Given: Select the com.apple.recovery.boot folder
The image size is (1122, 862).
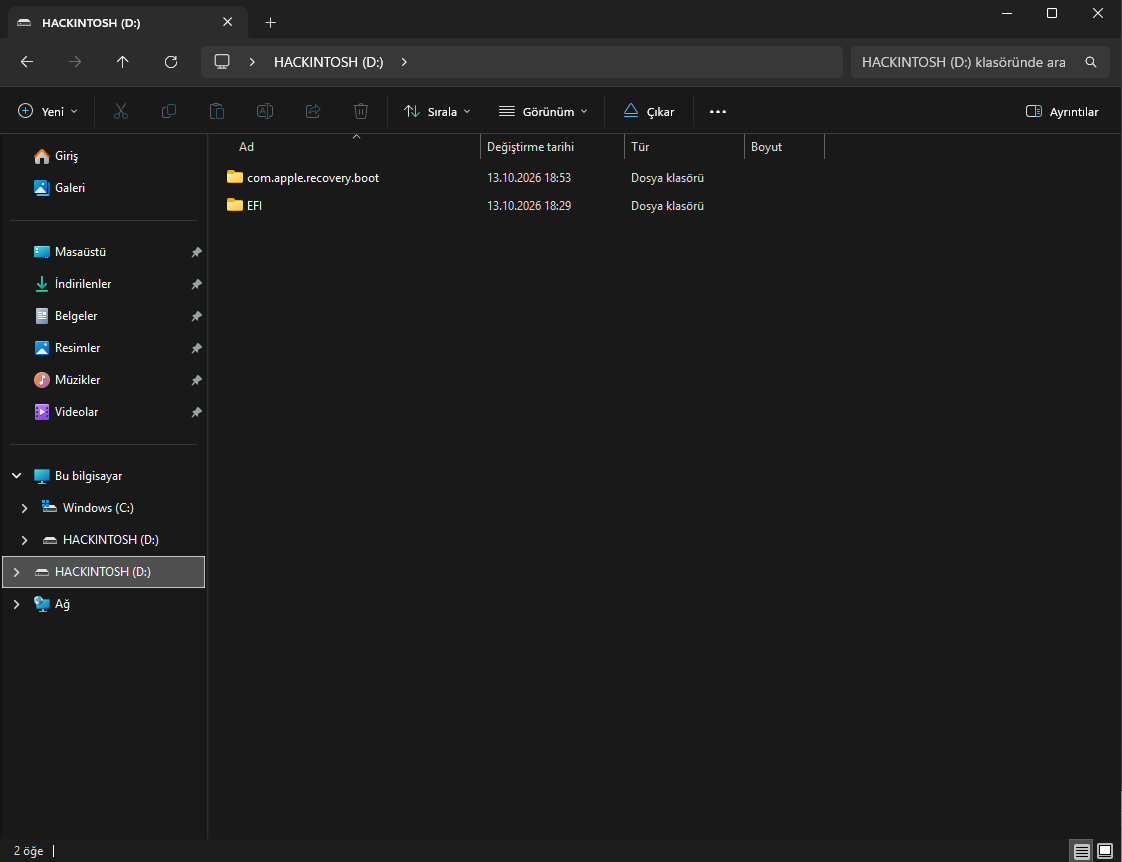Looking at the screenshot, I should pos(313,177).
